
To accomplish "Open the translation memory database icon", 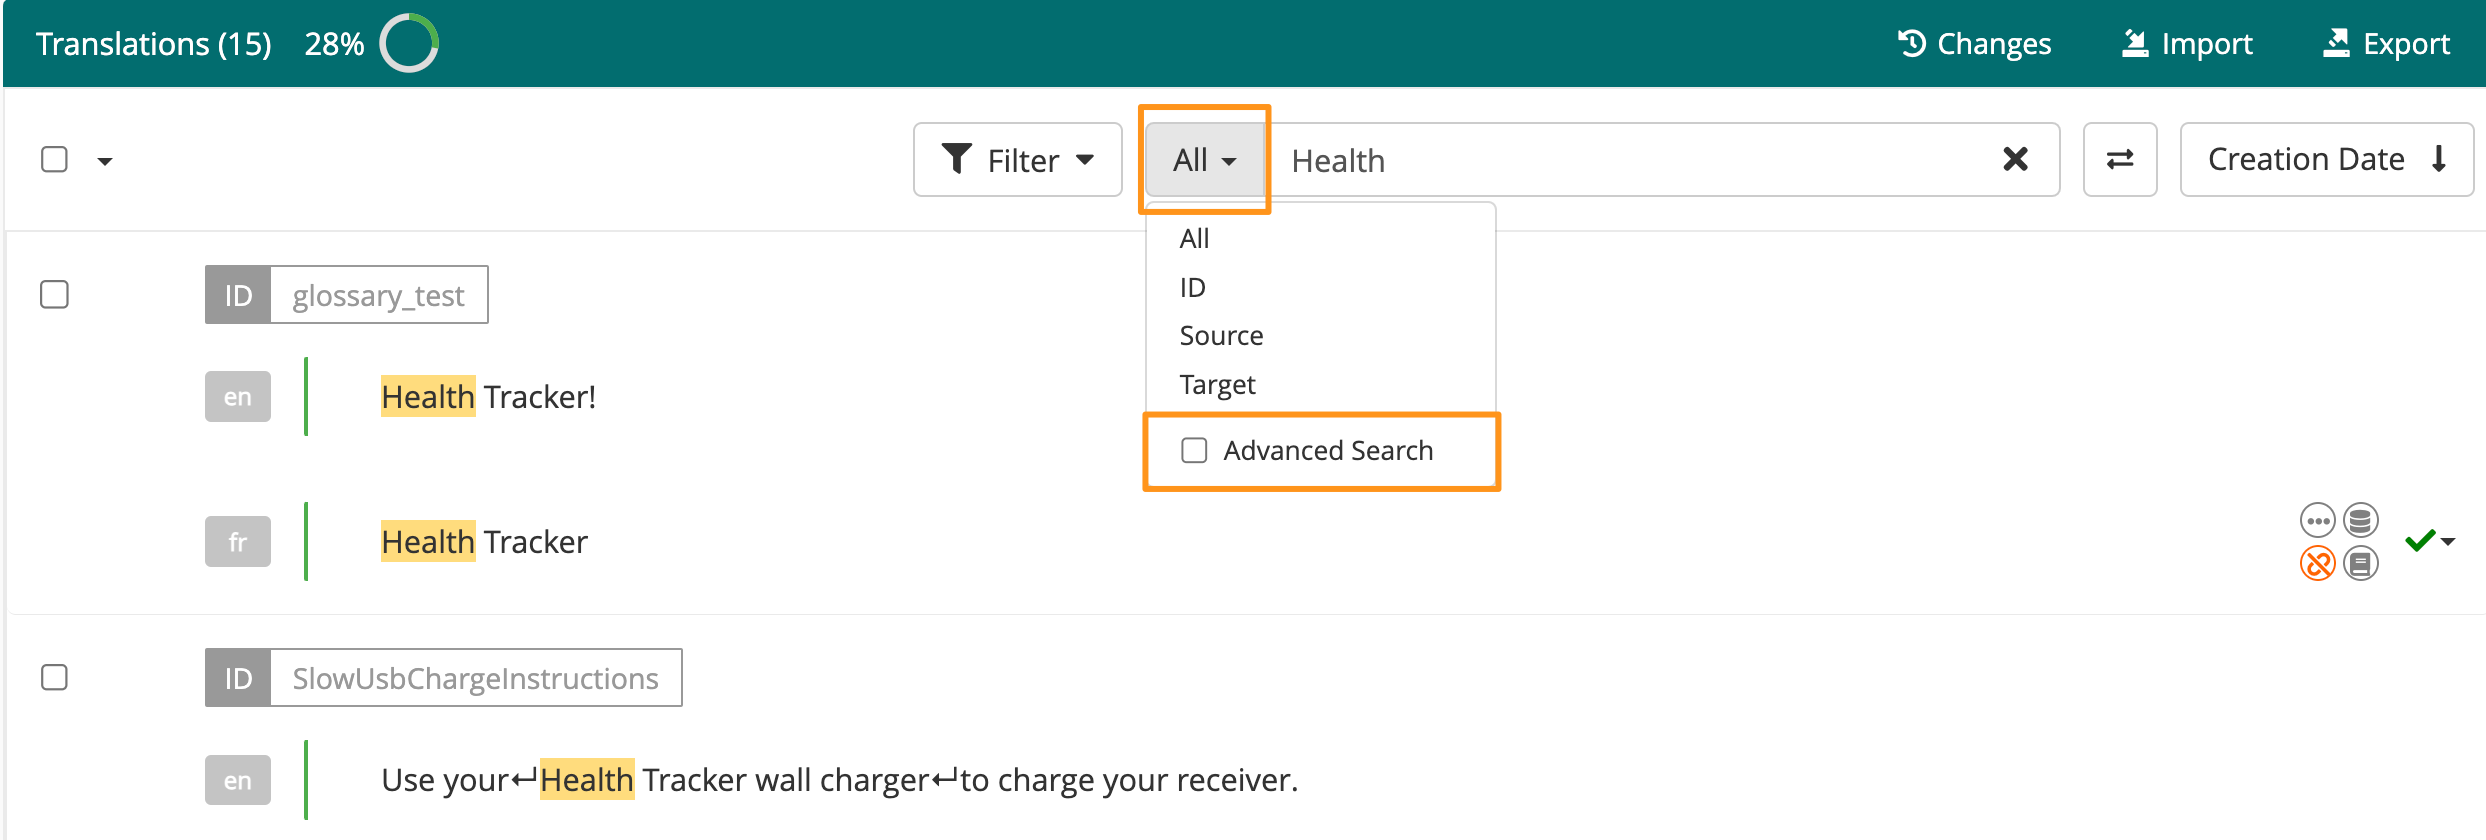I will pyautogui.click(x=2361, y=520).
